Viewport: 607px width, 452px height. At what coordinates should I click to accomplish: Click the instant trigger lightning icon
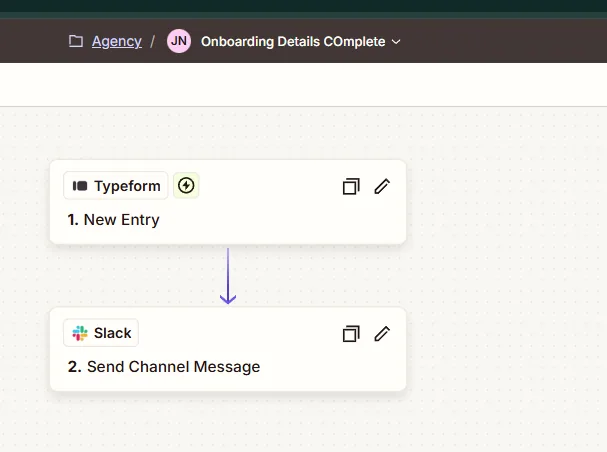[x=186, y=186]
